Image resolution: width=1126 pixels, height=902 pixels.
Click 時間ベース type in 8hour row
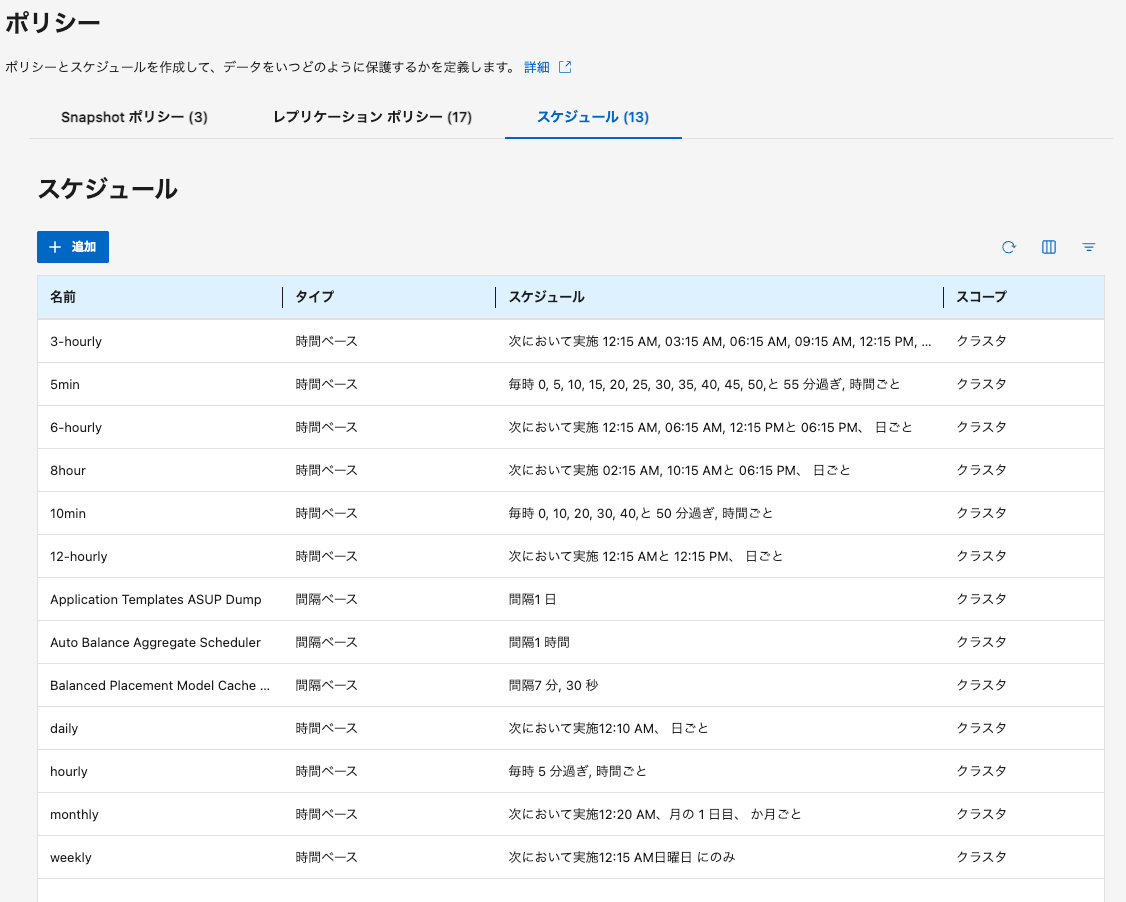[326, 470]
